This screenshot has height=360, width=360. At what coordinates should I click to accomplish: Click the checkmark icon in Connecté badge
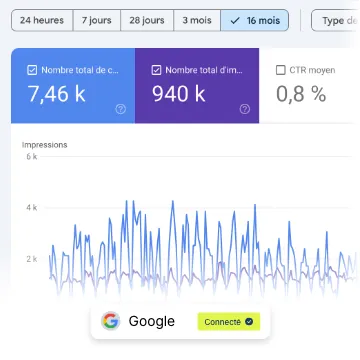(x=249, y=322)
